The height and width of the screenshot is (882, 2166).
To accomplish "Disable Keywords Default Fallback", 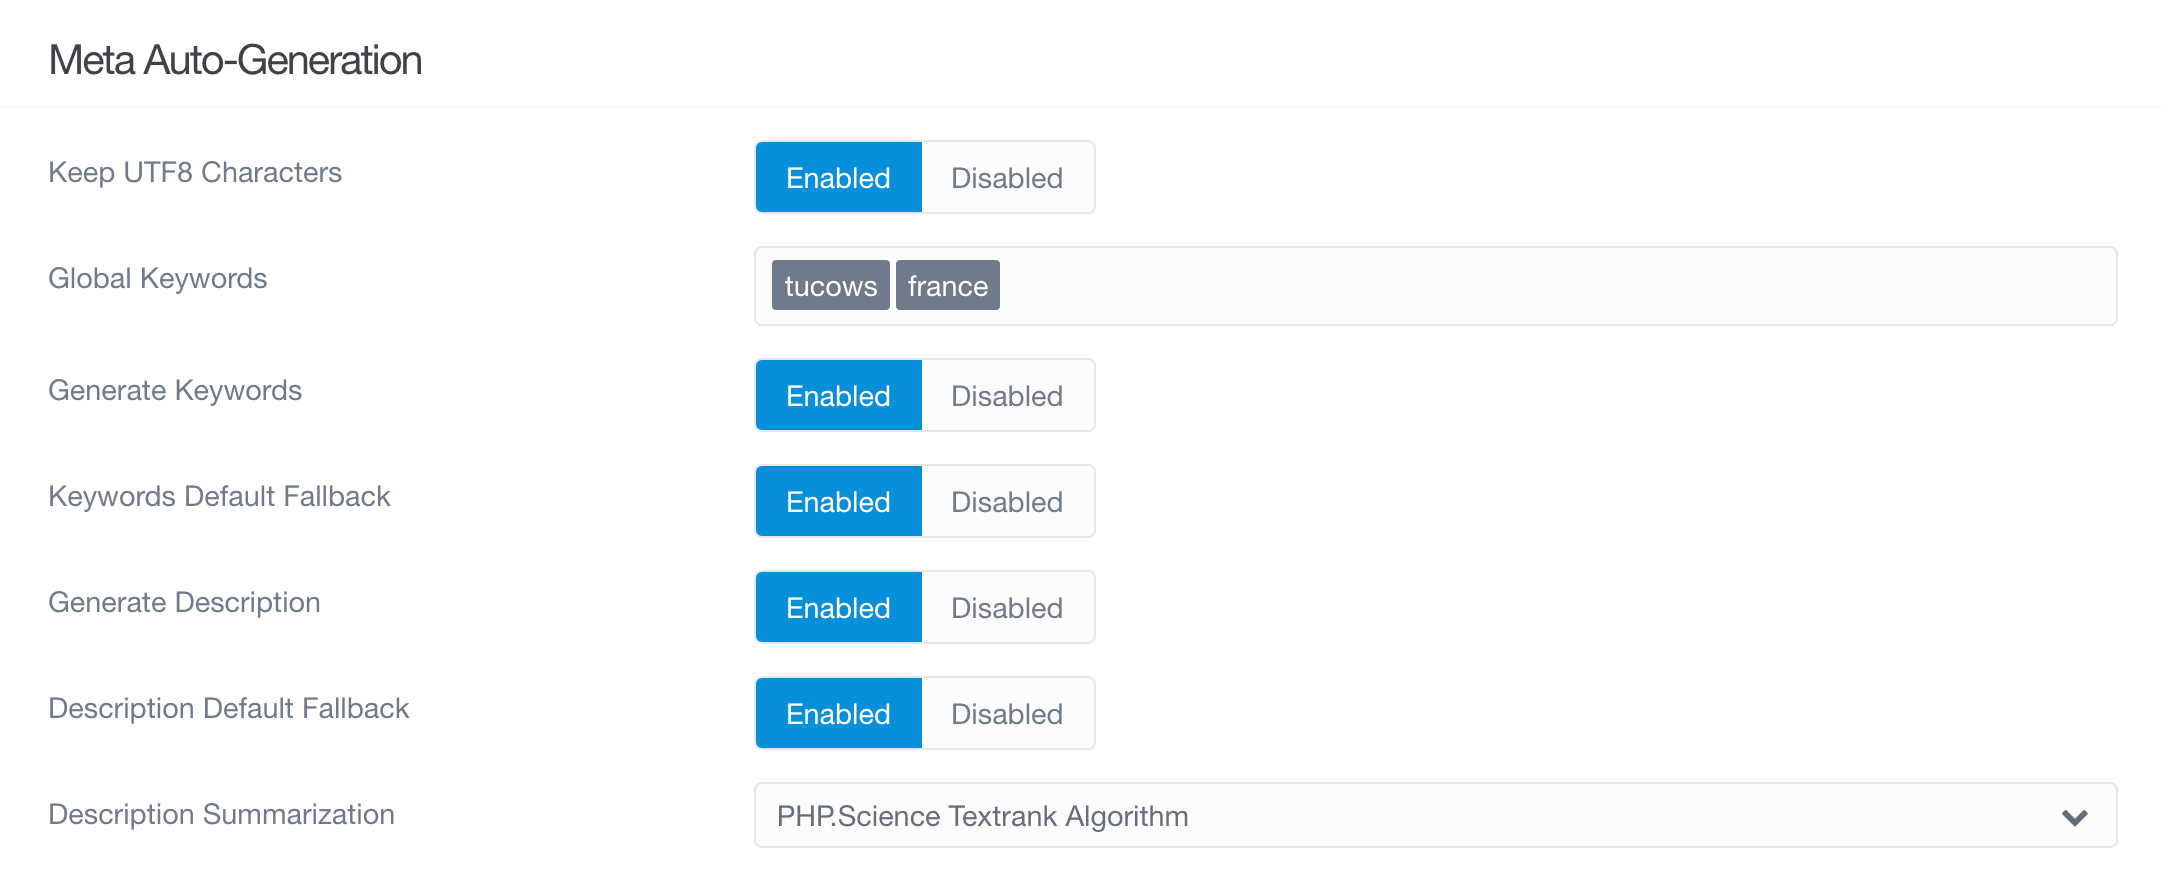I will click(x=1007, y=501).
